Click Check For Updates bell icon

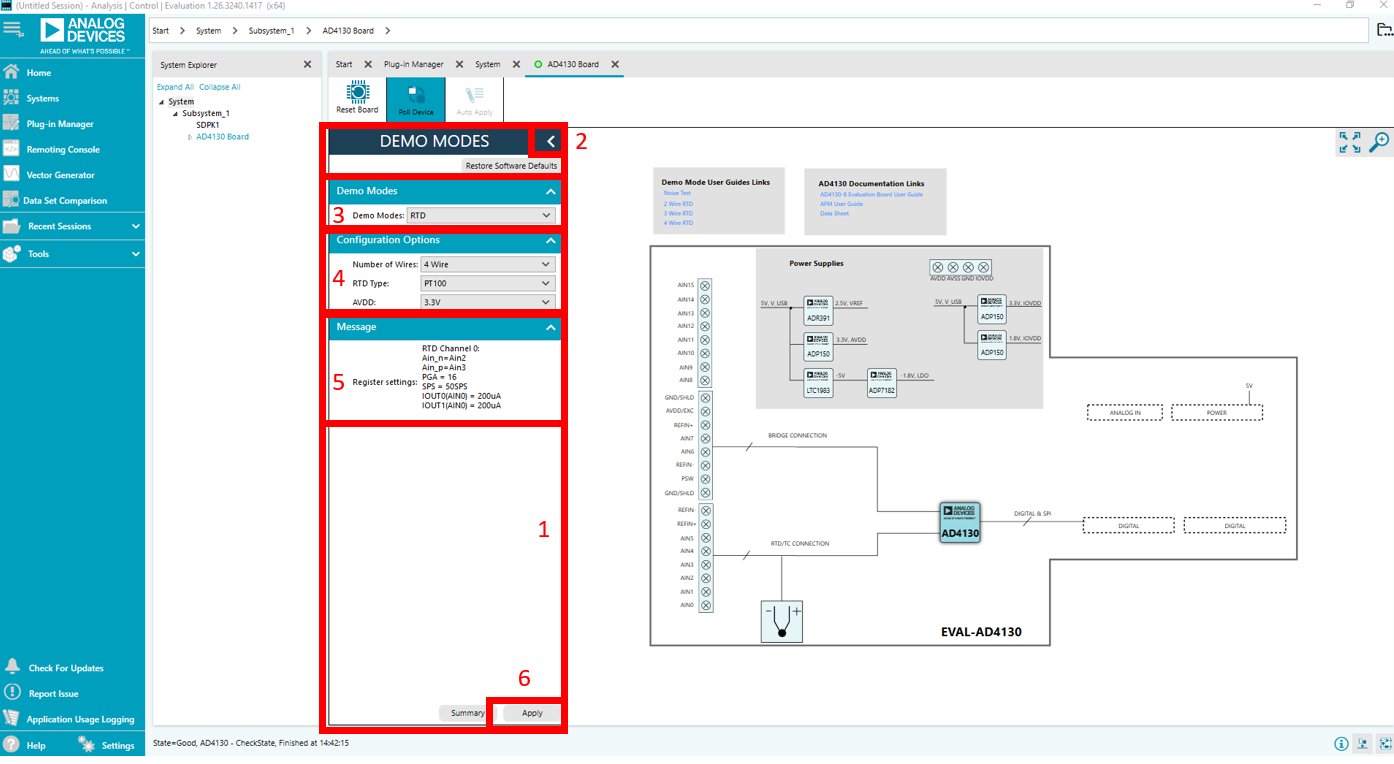click(12, 667)
